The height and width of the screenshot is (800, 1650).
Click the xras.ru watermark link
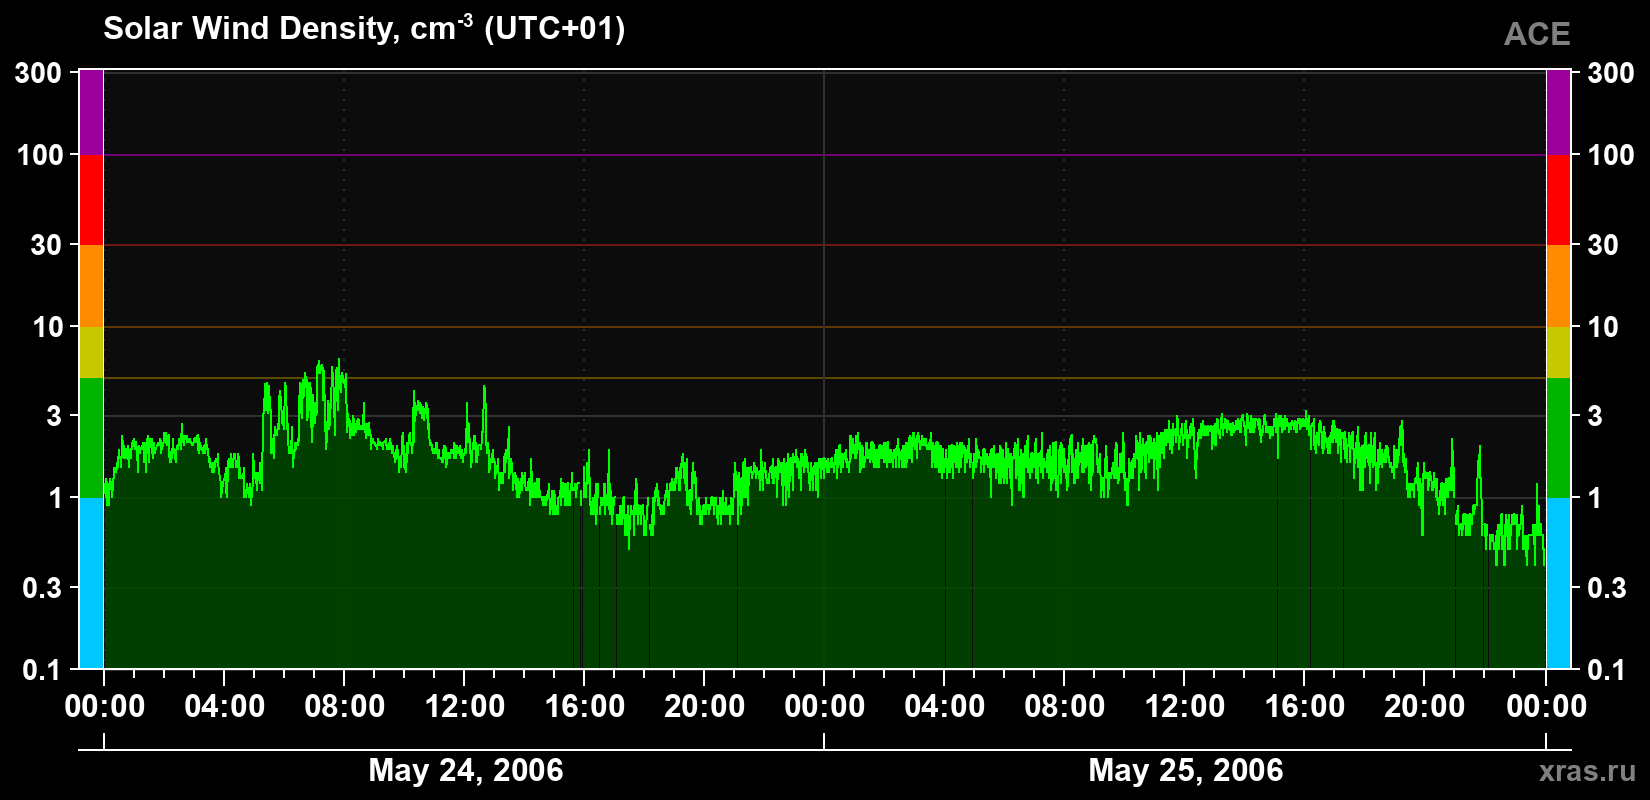click(1587, 771)
